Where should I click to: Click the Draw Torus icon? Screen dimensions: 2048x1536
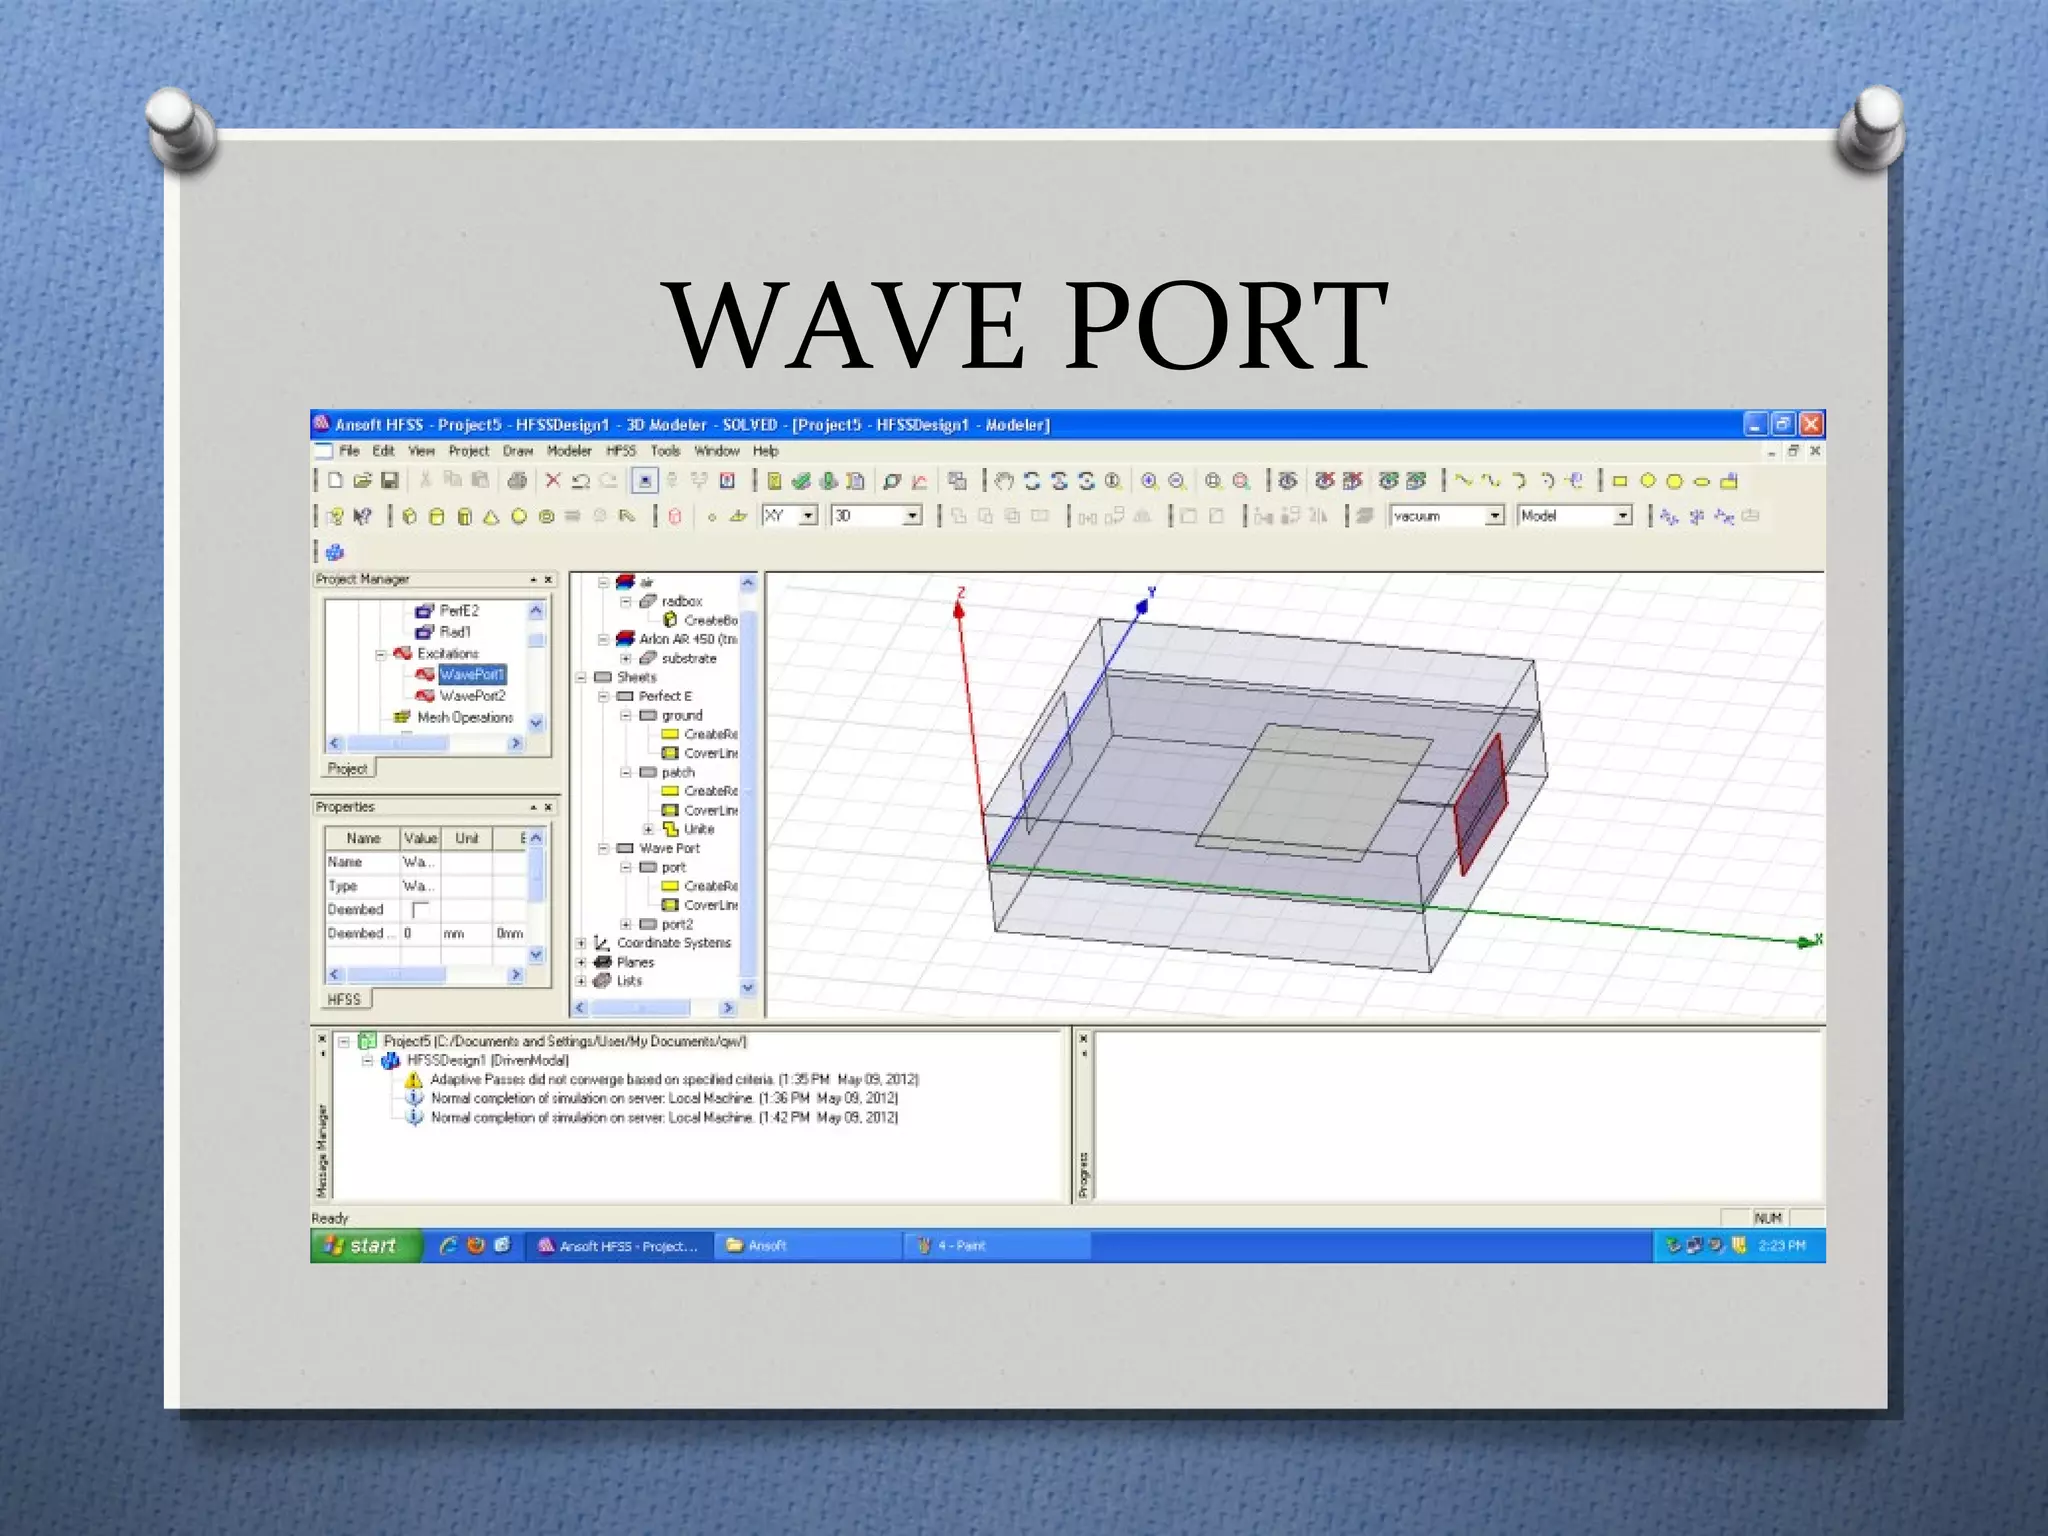(x=546, y=516)
